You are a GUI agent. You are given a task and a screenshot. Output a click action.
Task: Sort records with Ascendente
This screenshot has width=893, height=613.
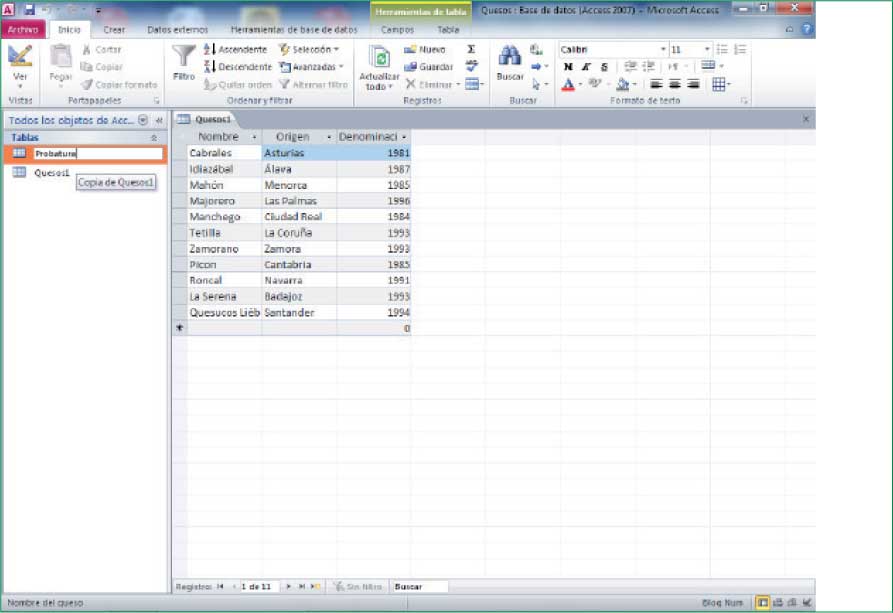coord(236,49)
